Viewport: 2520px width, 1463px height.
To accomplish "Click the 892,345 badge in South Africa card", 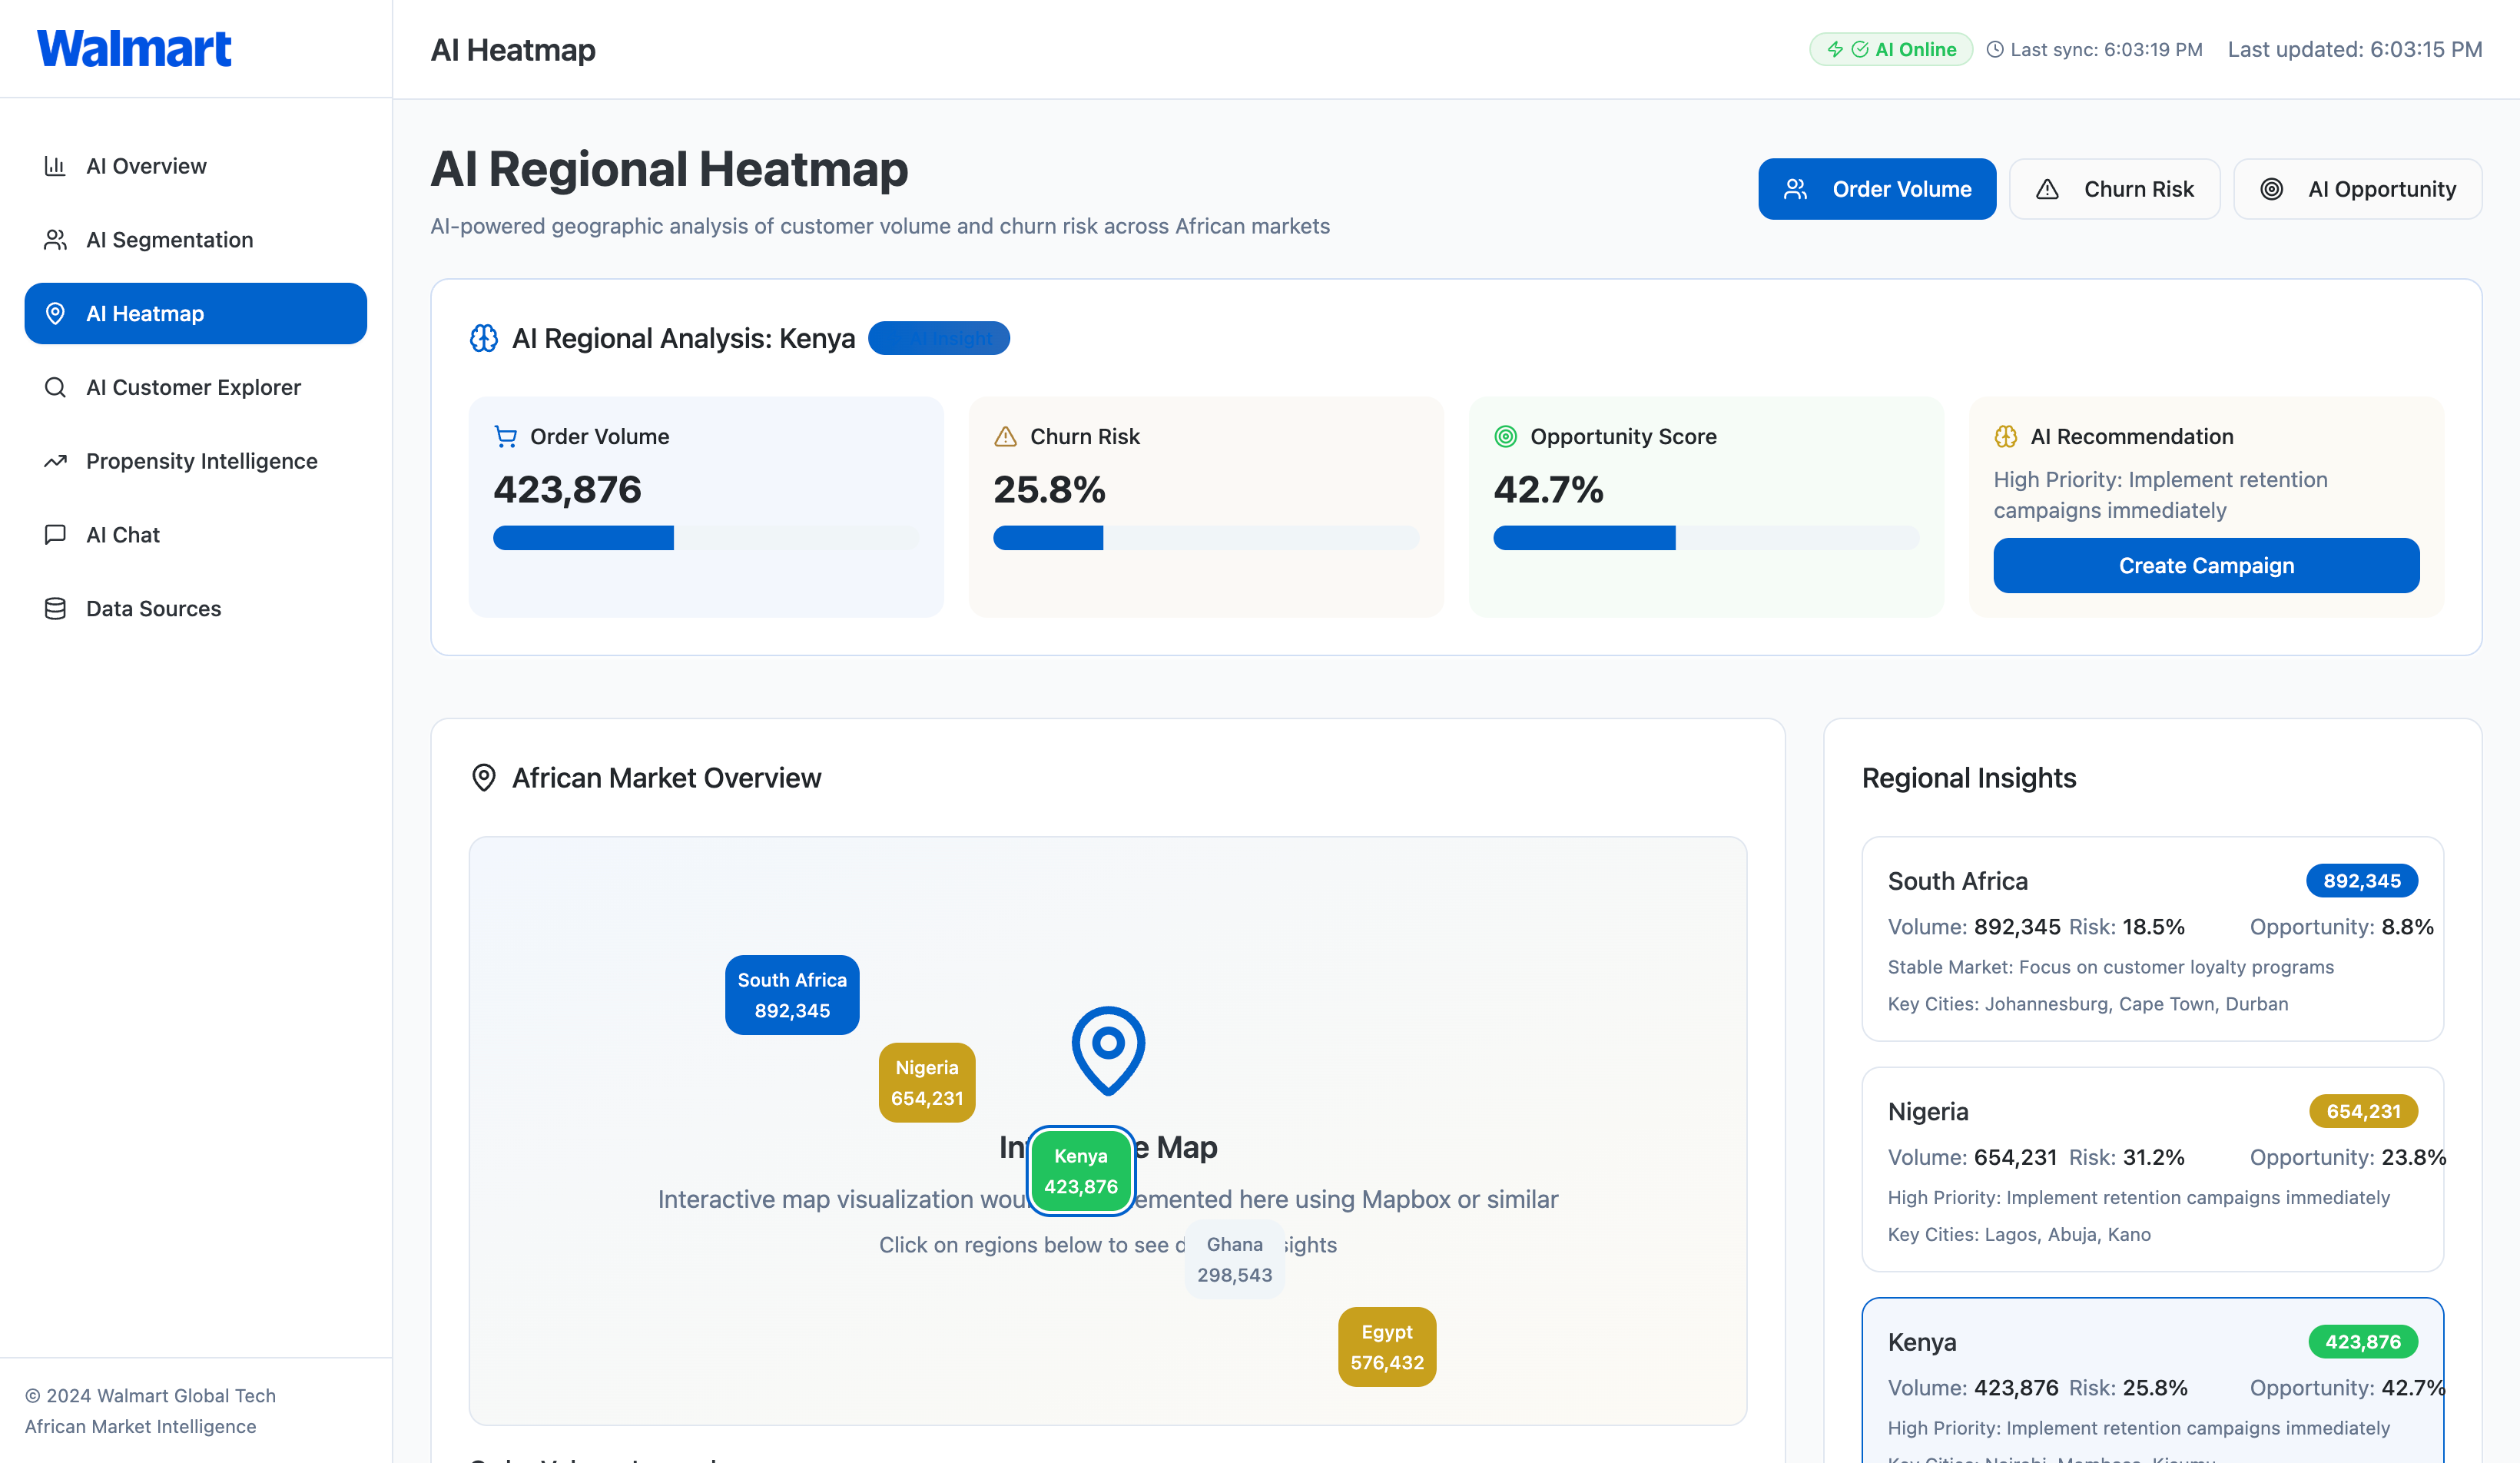I will tap(2362, 881).
